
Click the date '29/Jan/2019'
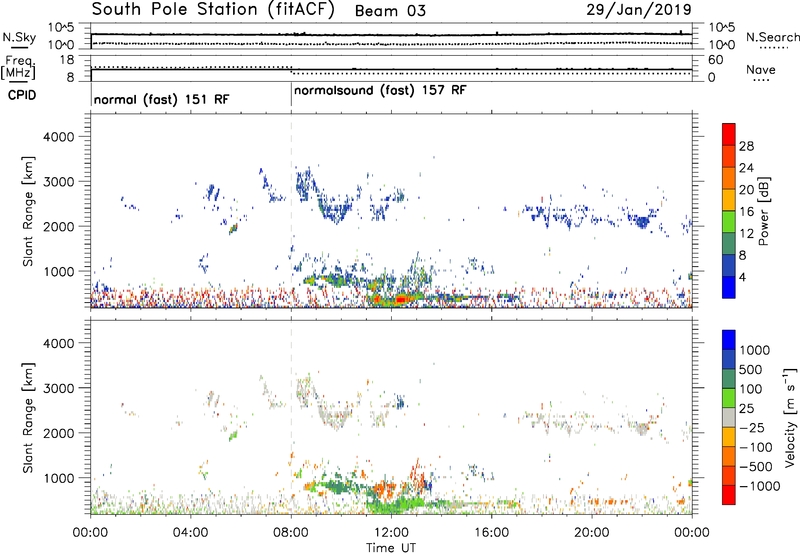click(x=639, y=10)
